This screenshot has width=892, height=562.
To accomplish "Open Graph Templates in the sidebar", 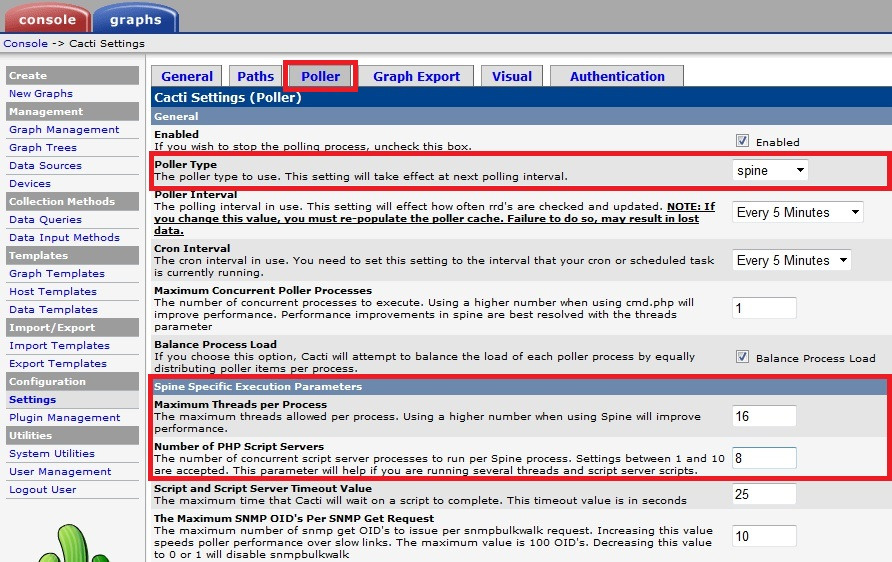I will (x=57, y=274).
